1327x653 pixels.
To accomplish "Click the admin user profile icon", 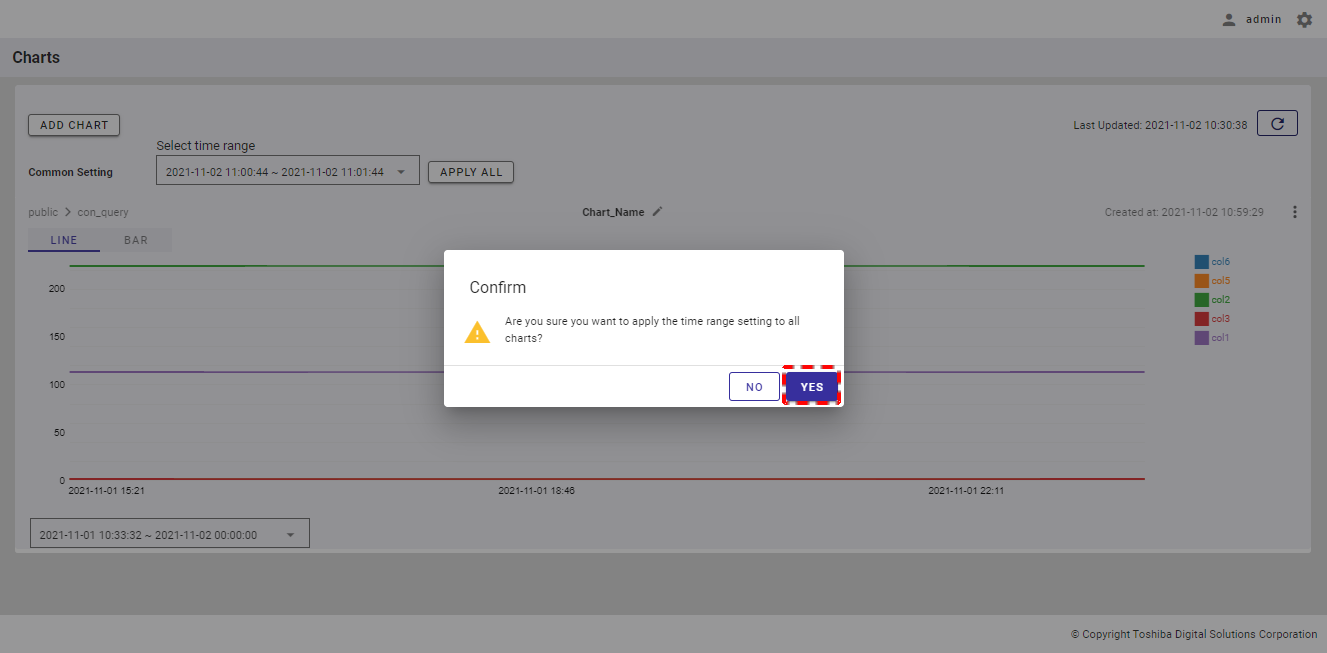I will (x=1229, y=20).
